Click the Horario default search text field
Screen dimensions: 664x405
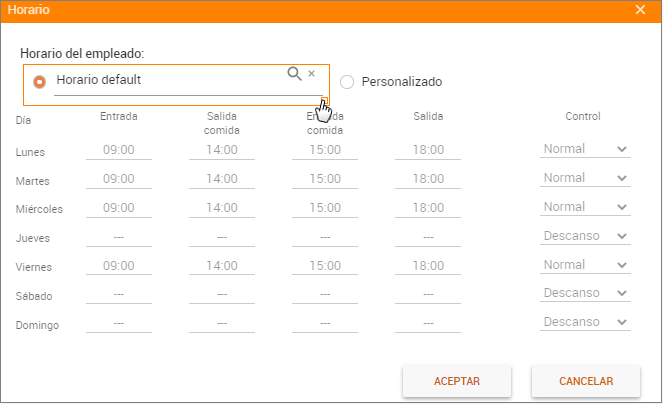(165, 80)
